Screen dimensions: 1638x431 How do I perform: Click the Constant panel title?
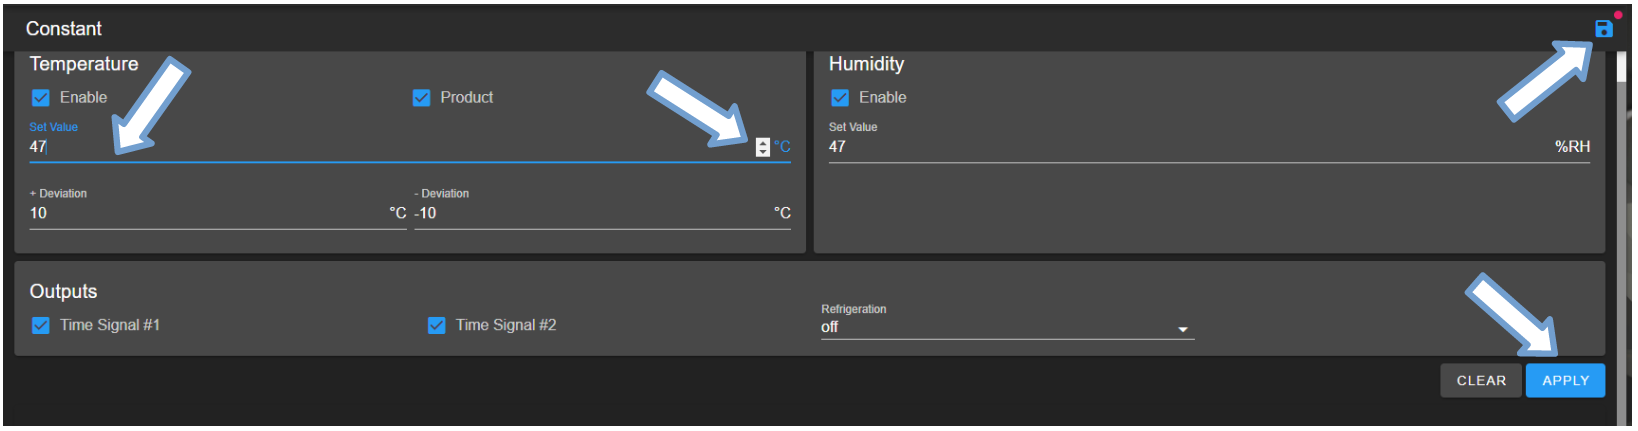pyautogui.click(x=64, y=29)
